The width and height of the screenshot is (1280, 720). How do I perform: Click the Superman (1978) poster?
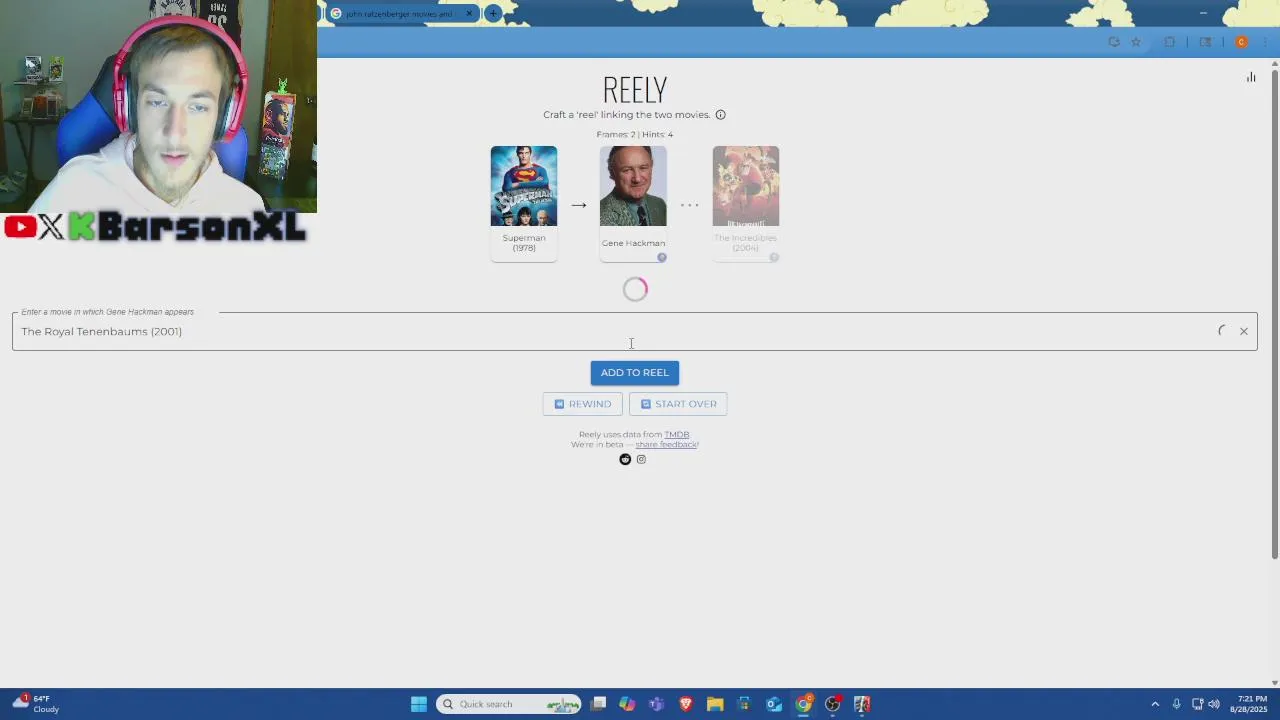(x=524, y=186)
